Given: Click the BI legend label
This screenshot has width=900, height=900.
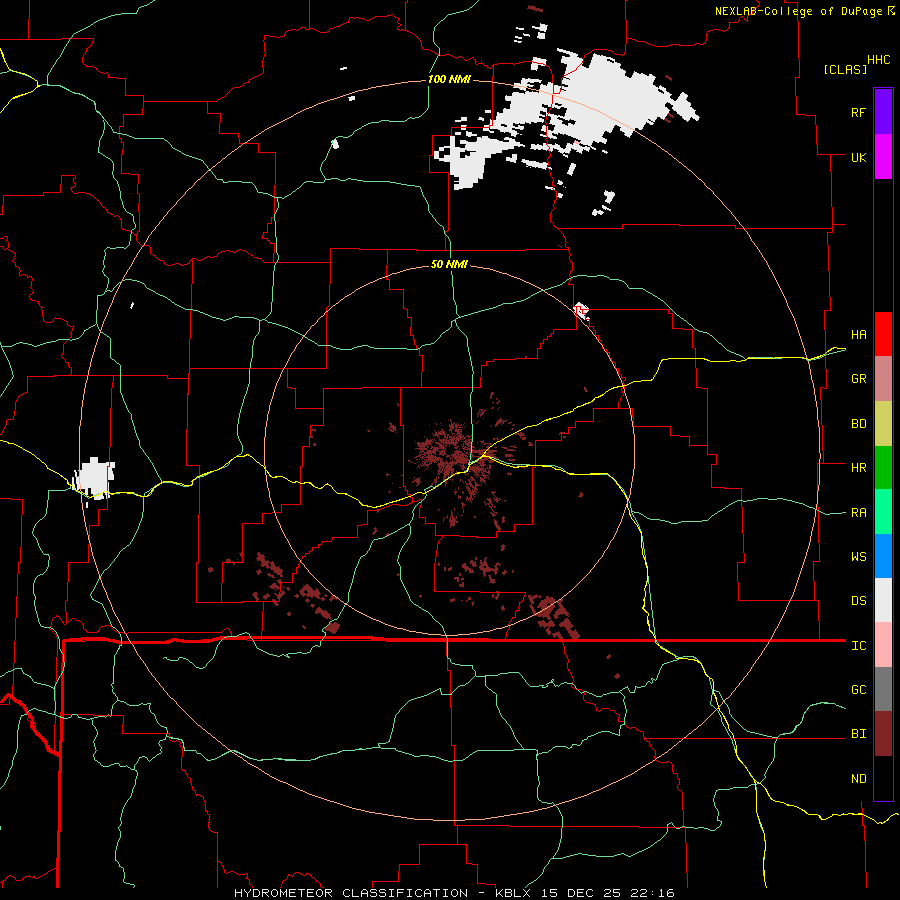Looking at the screenshot, I should click(858, 734).
